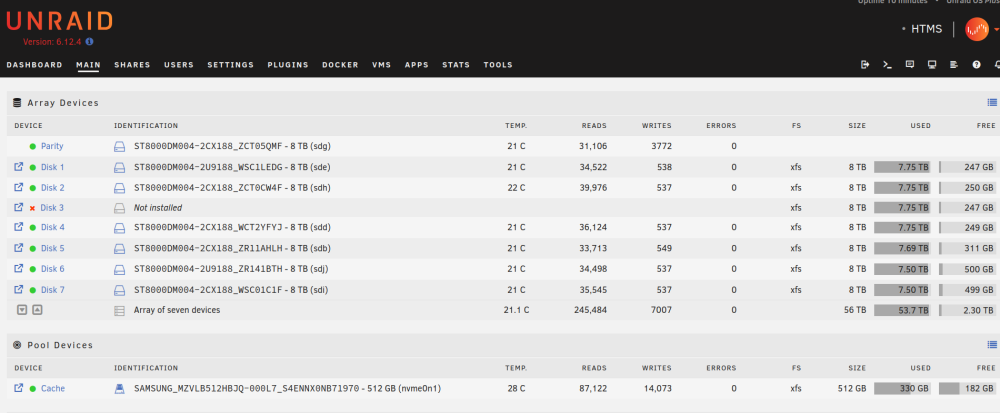The width and height of the screenshot is (1000, 413).
Task: Click the Pool Devices section heading
Action: pos(60,345)
